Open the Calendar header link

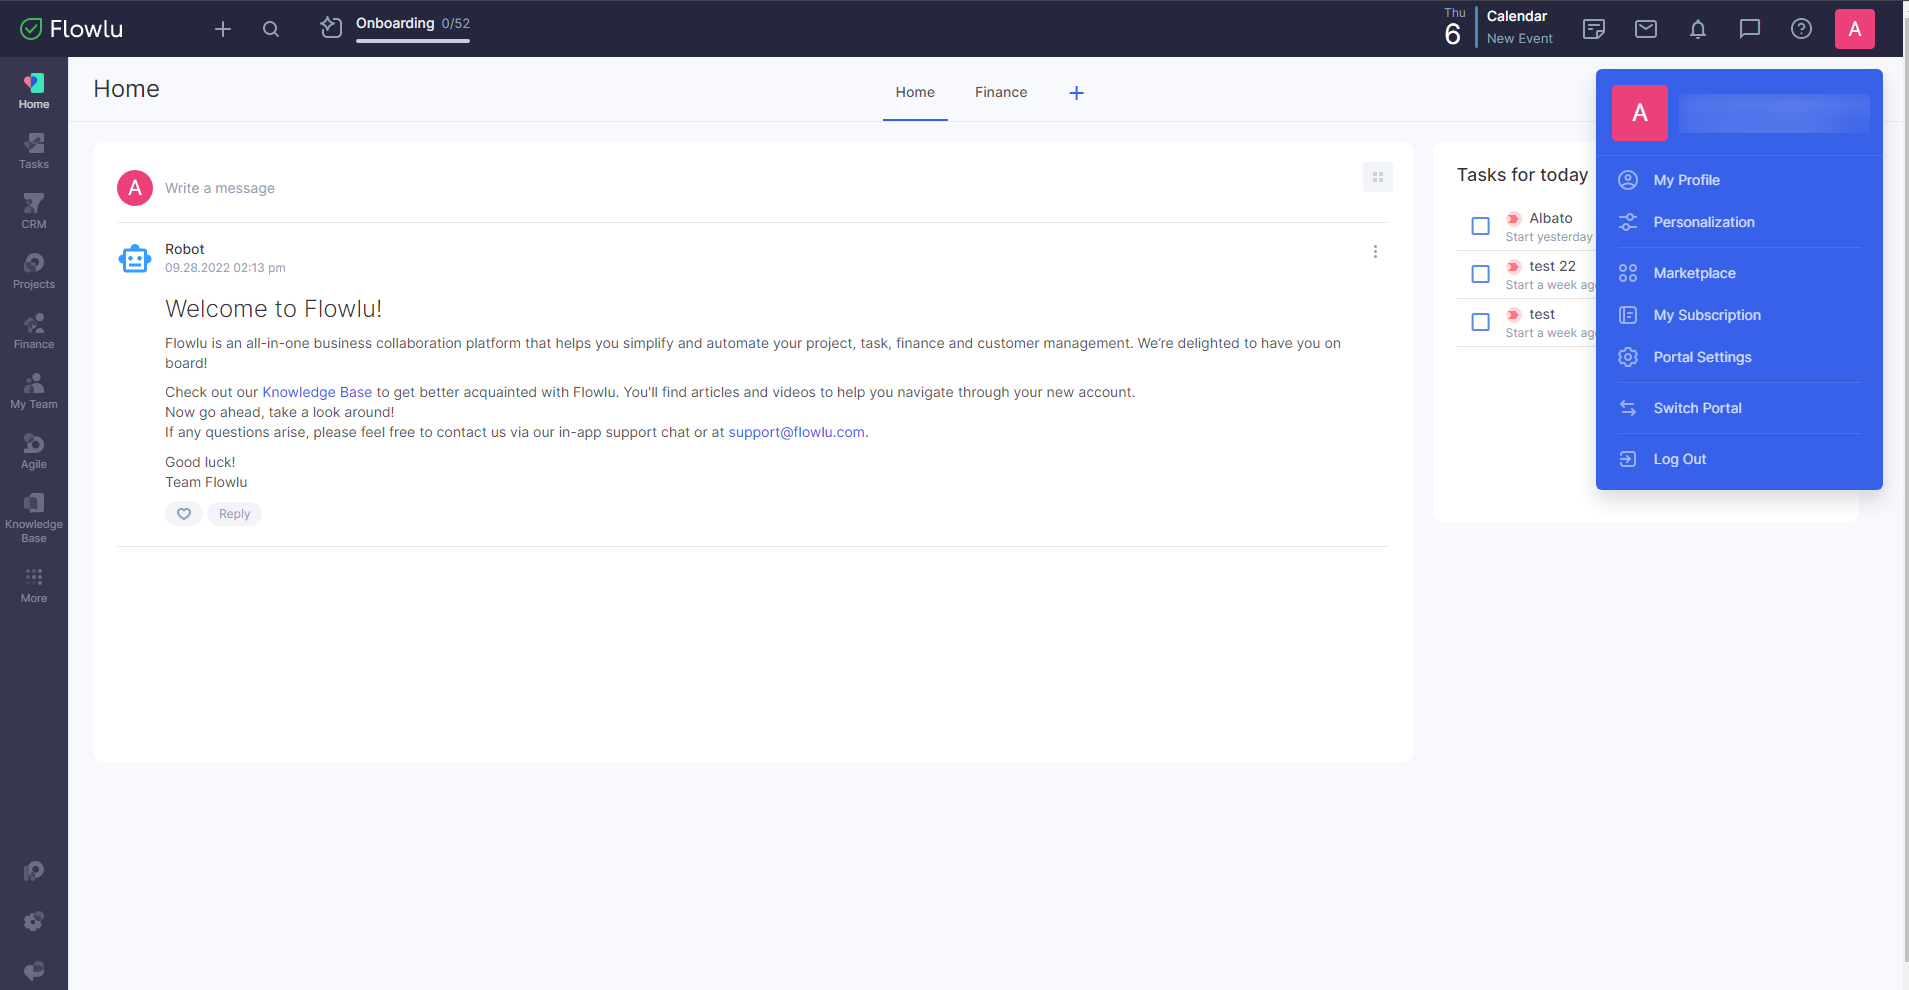click(1516, 16)
